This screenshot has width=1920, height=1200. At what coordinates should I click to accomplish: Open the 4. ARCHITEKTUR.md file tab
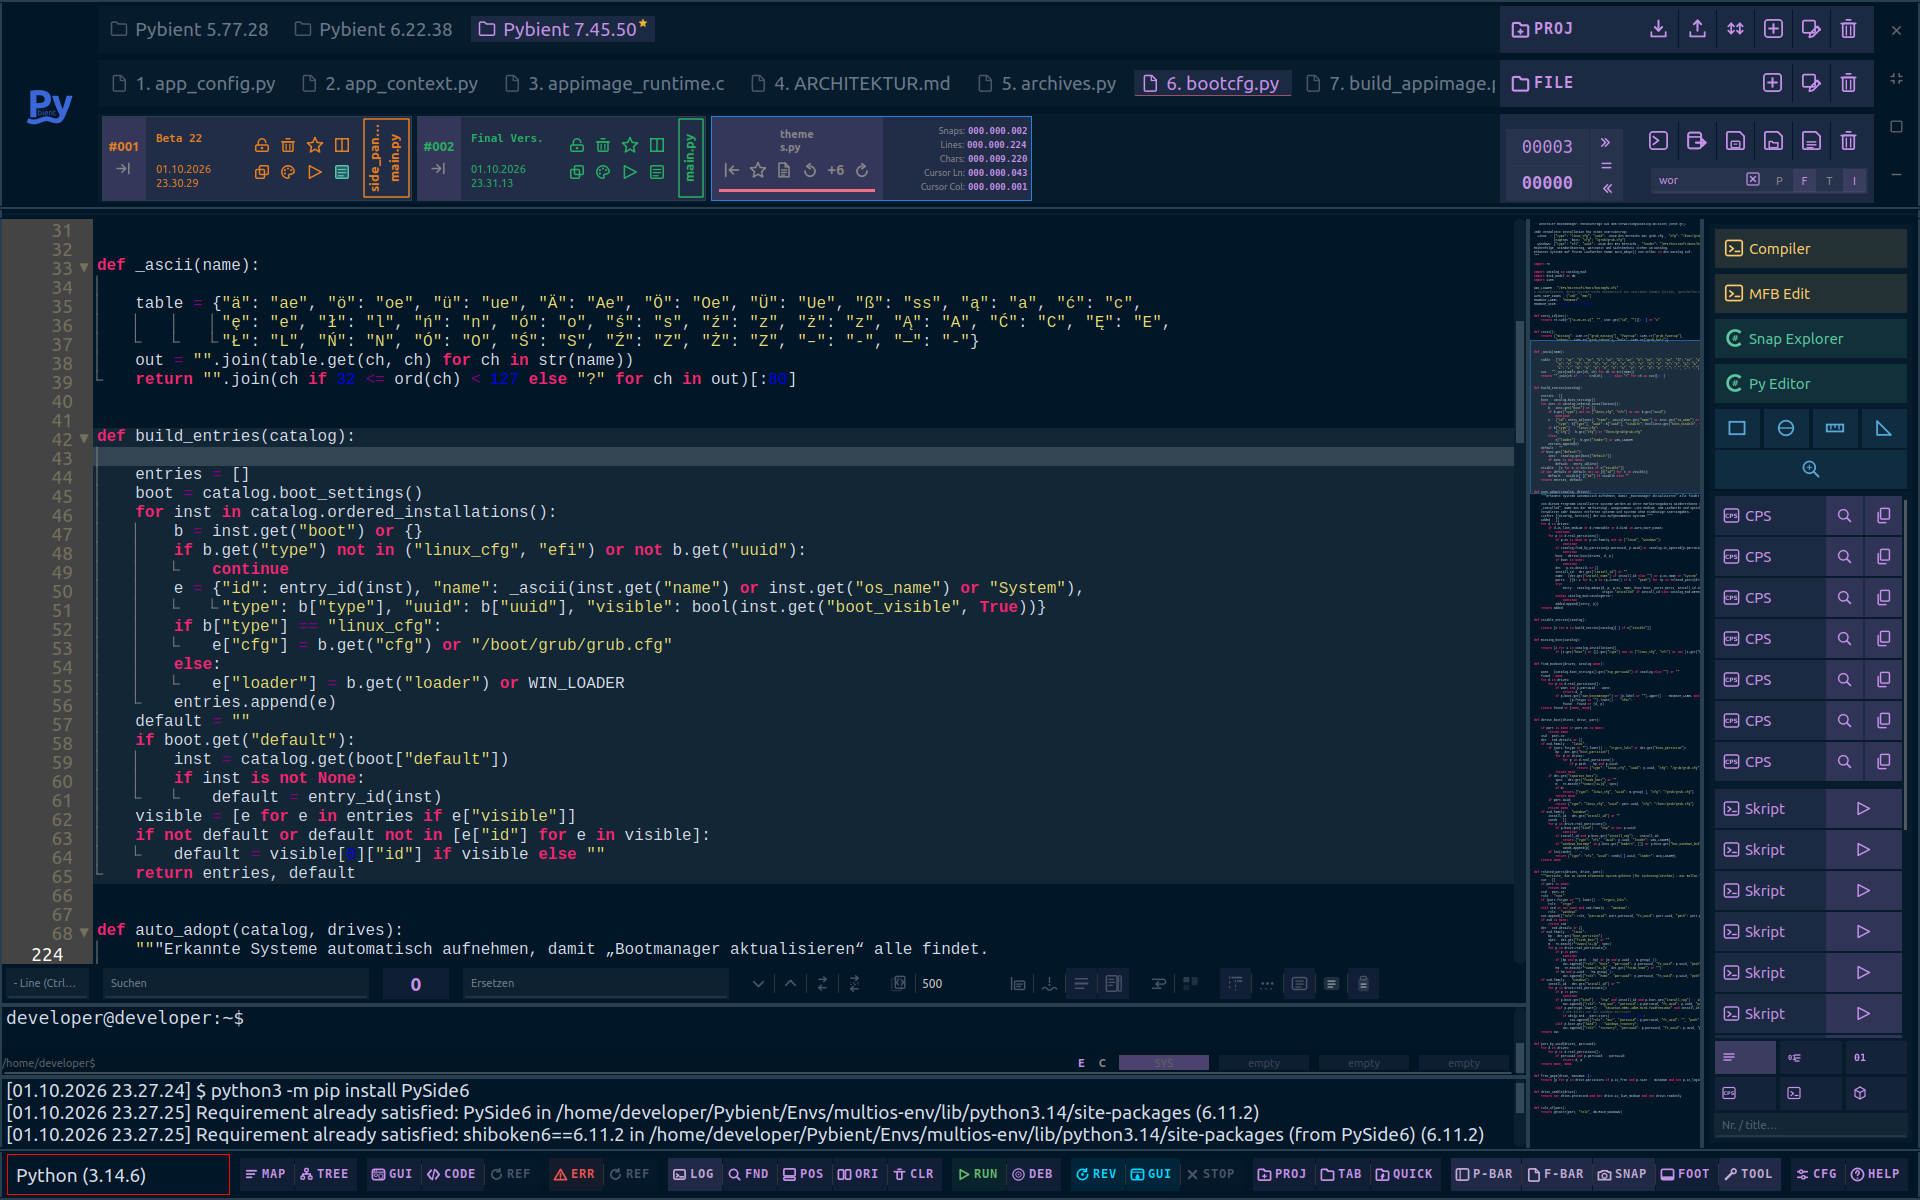(851, 84)
